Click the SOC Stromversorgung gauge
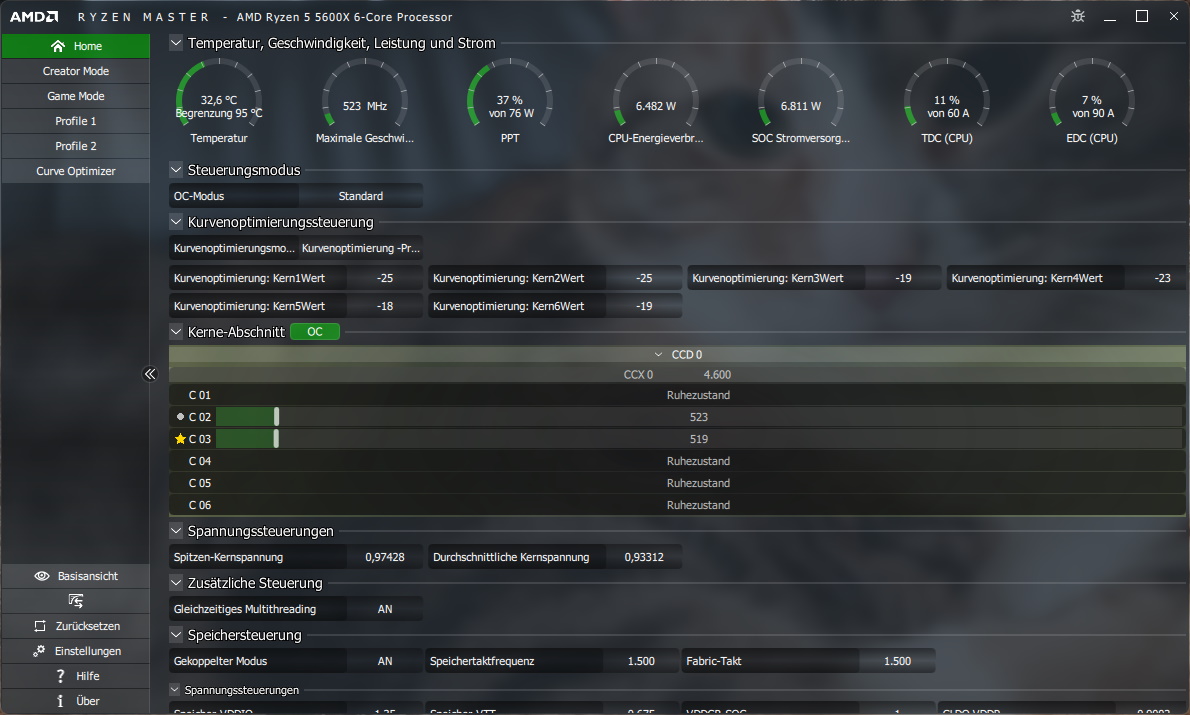The width and height of the screenshot is (1190, 715). [x=801, y=102]
